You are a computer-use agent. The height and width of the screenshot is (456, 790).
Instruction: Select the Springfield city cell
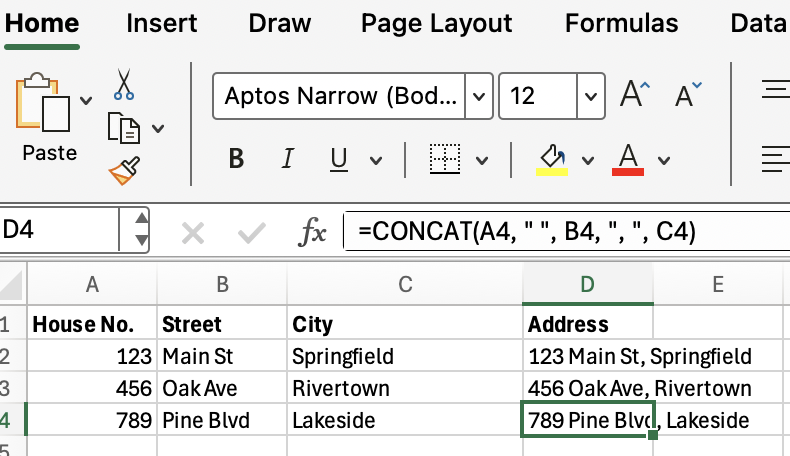405,356
